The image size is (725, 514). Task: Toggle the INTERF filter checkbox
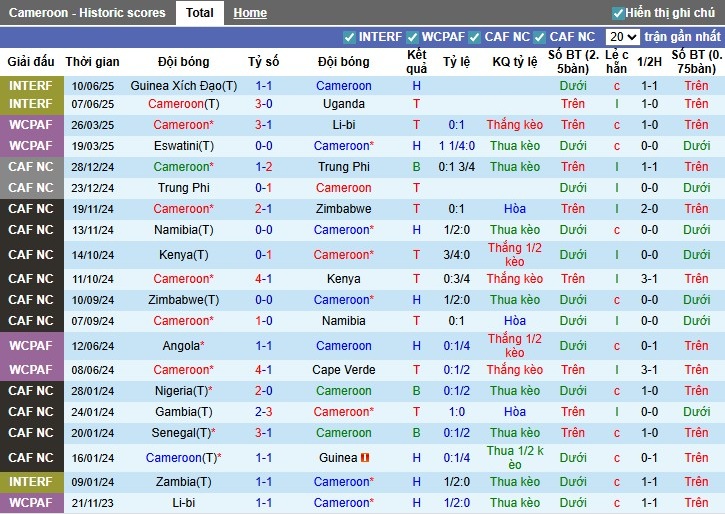(349, 37)
